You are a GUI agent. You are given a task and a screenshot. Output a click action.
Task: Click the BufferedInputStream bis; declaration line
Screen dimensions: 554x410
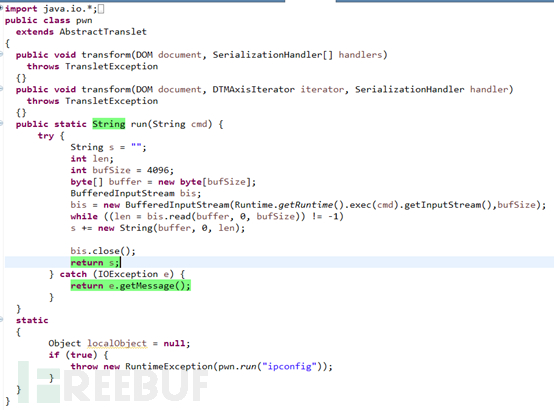click(x=136, y=193)
